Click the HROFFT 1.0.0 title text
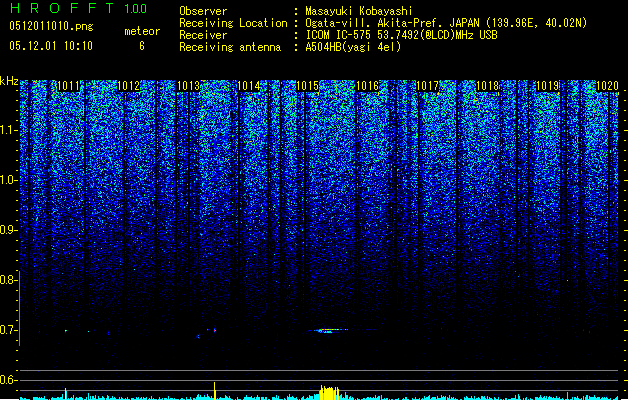 pyautogui.click(x=78, y=8)
